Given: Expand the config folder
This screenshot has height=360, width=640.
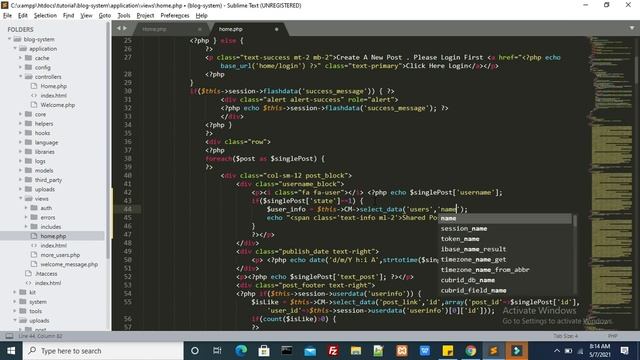Looking at the screenshot, I should pos(20,67).
